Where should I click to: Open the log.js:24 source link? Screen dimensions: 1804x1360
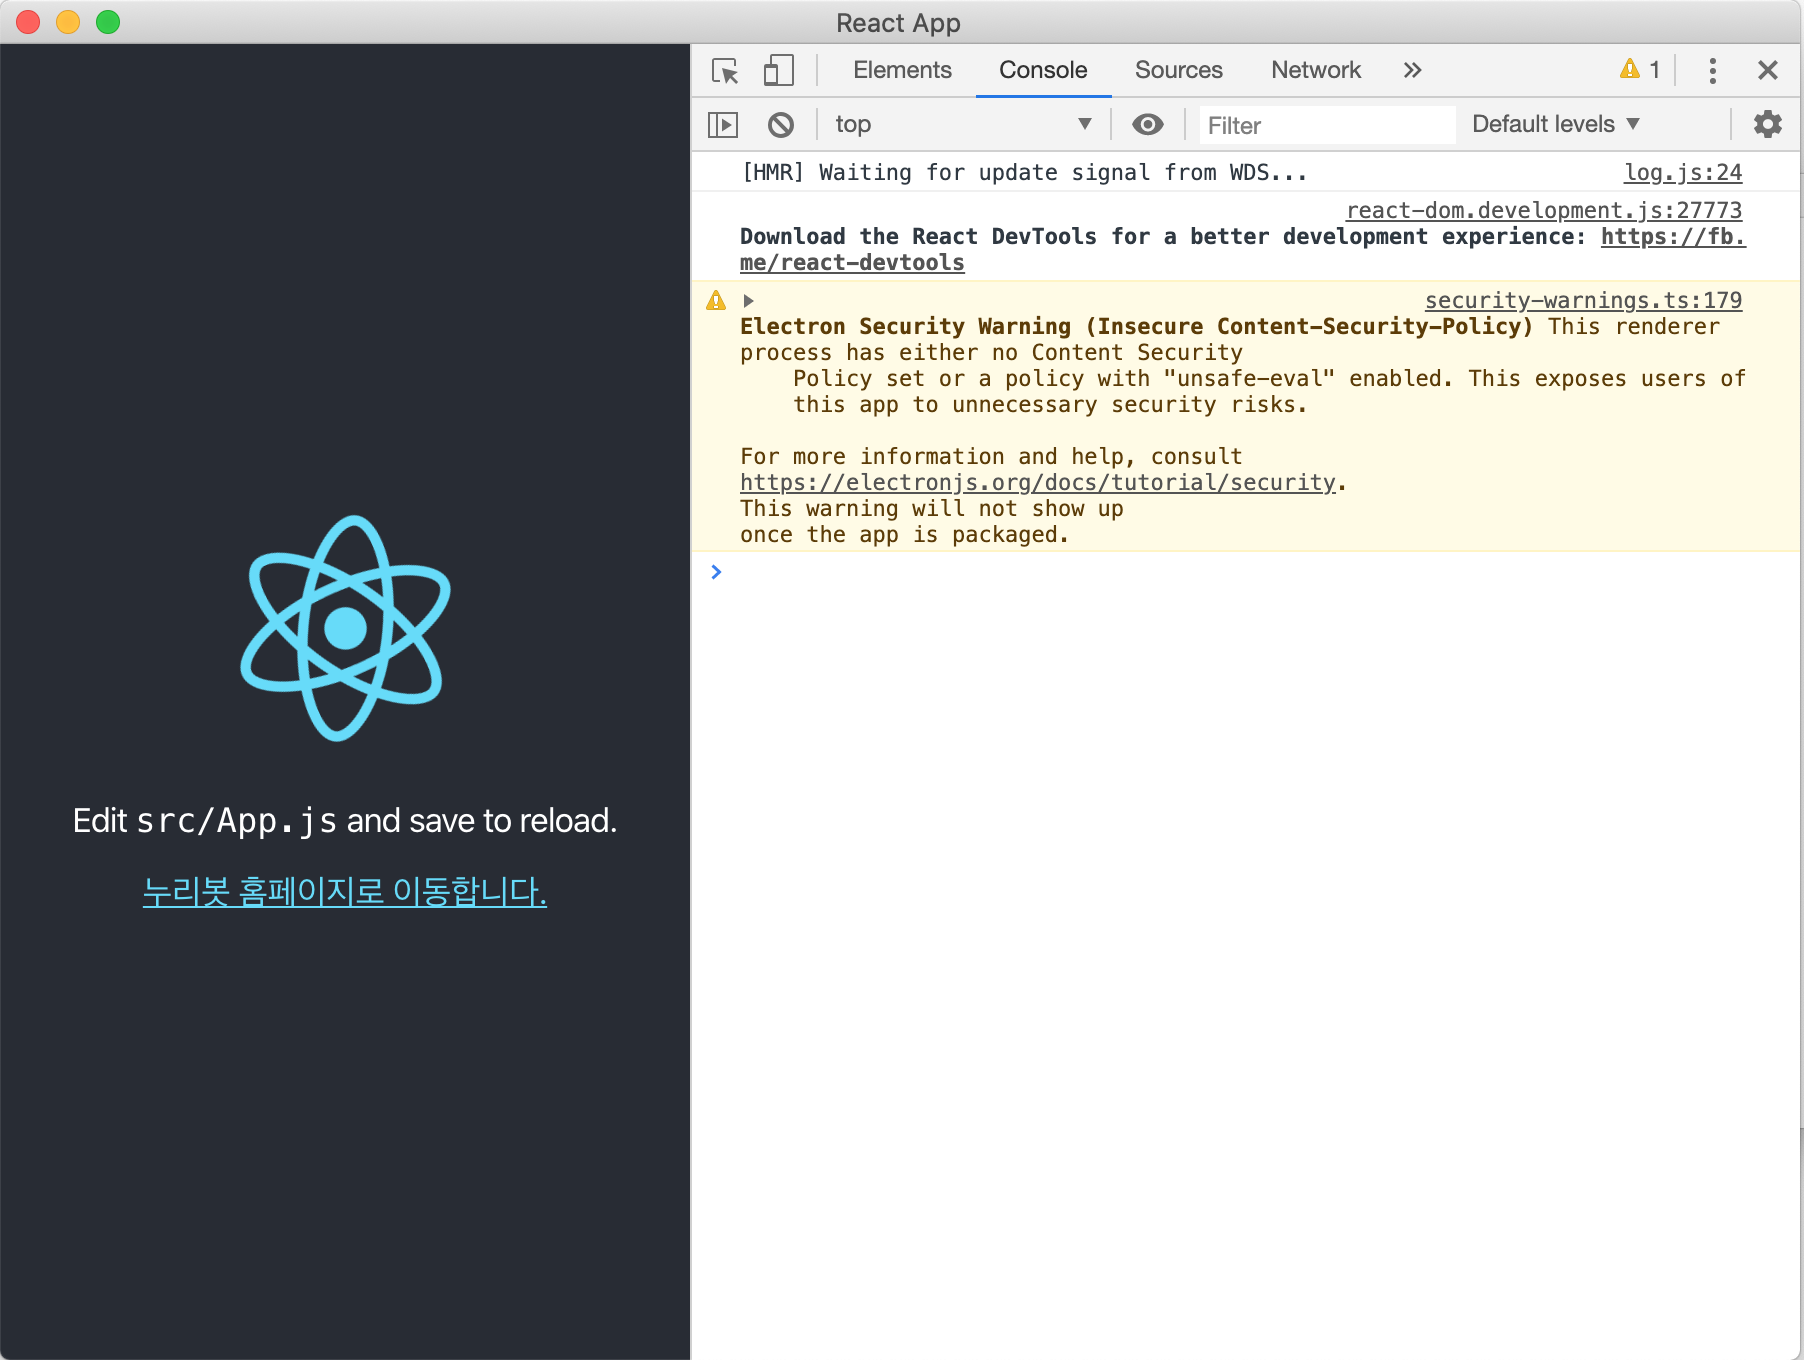click(x=1683, y=172)
